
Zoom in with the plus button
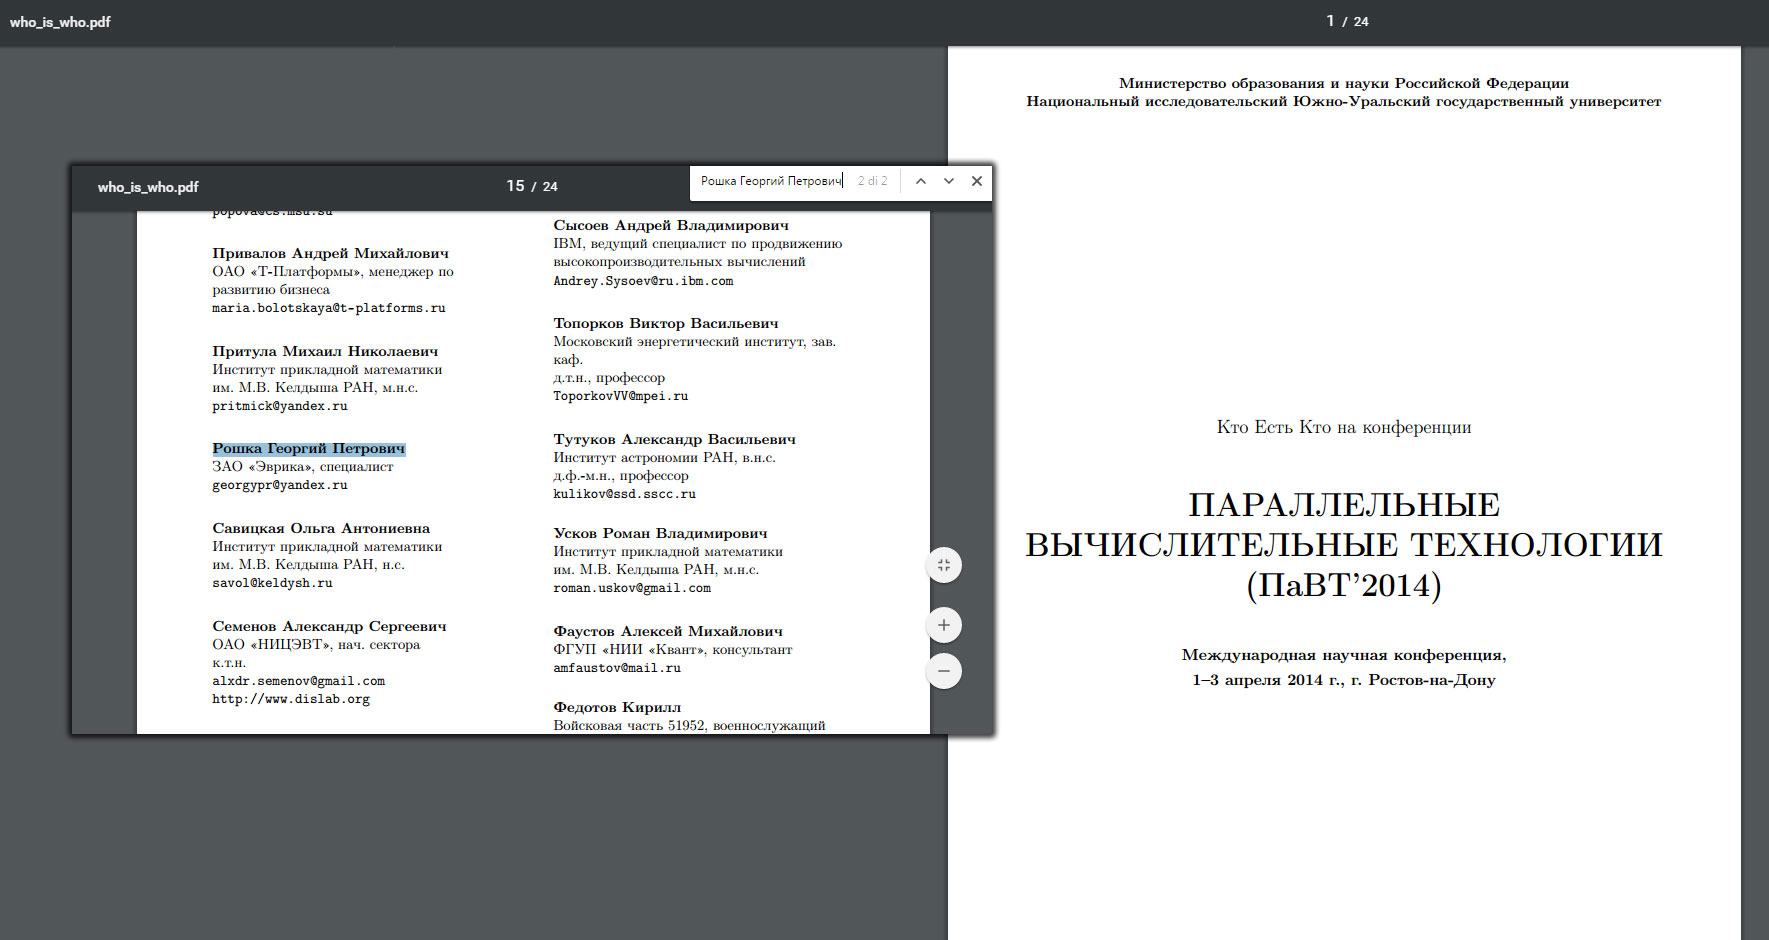click(944, 625)
